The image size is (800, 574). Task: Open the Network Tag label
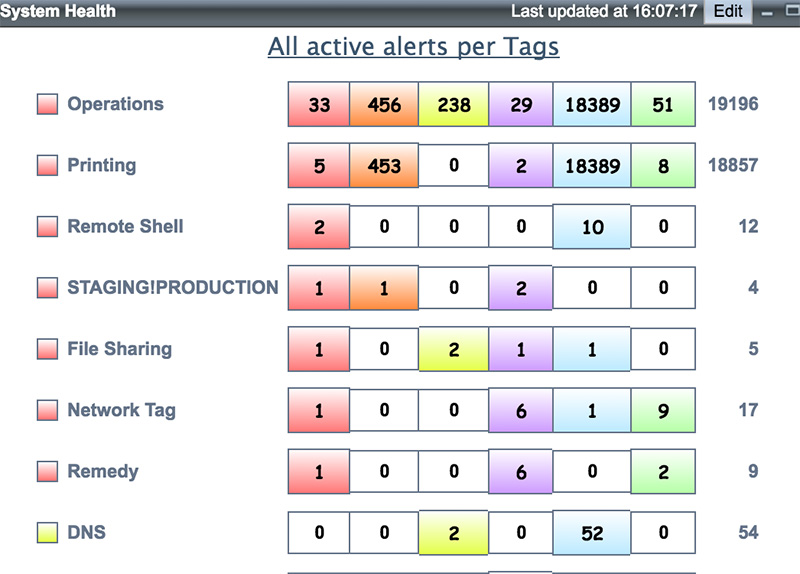pos(121,410)
